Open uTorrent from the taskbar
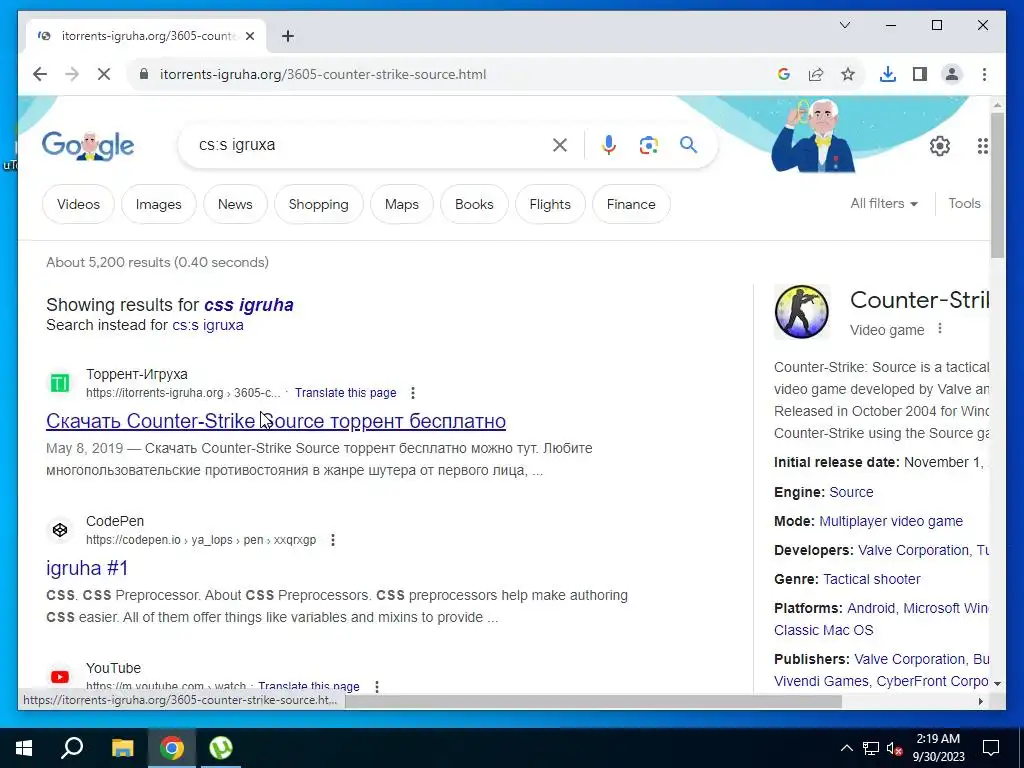This screenshot has height=768, width=1024. point(221,748)
